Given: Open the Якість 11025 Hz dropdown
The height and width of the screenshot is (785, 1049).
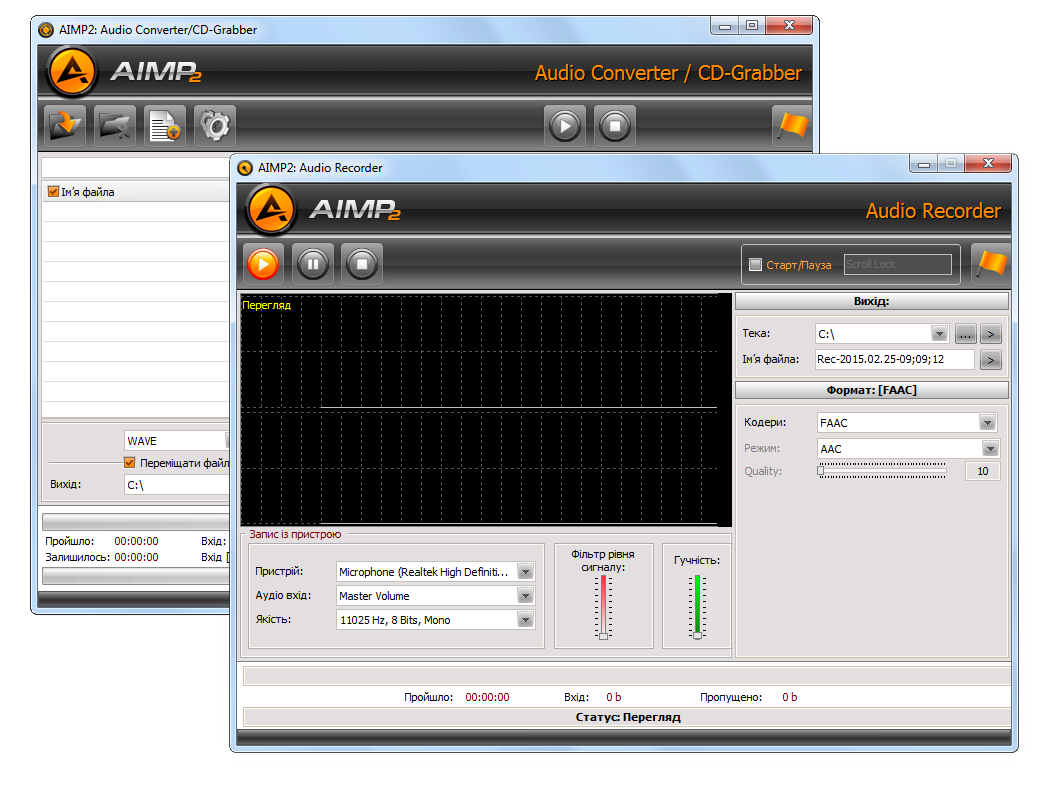Looking at the screenshot, I should point(525,620).
